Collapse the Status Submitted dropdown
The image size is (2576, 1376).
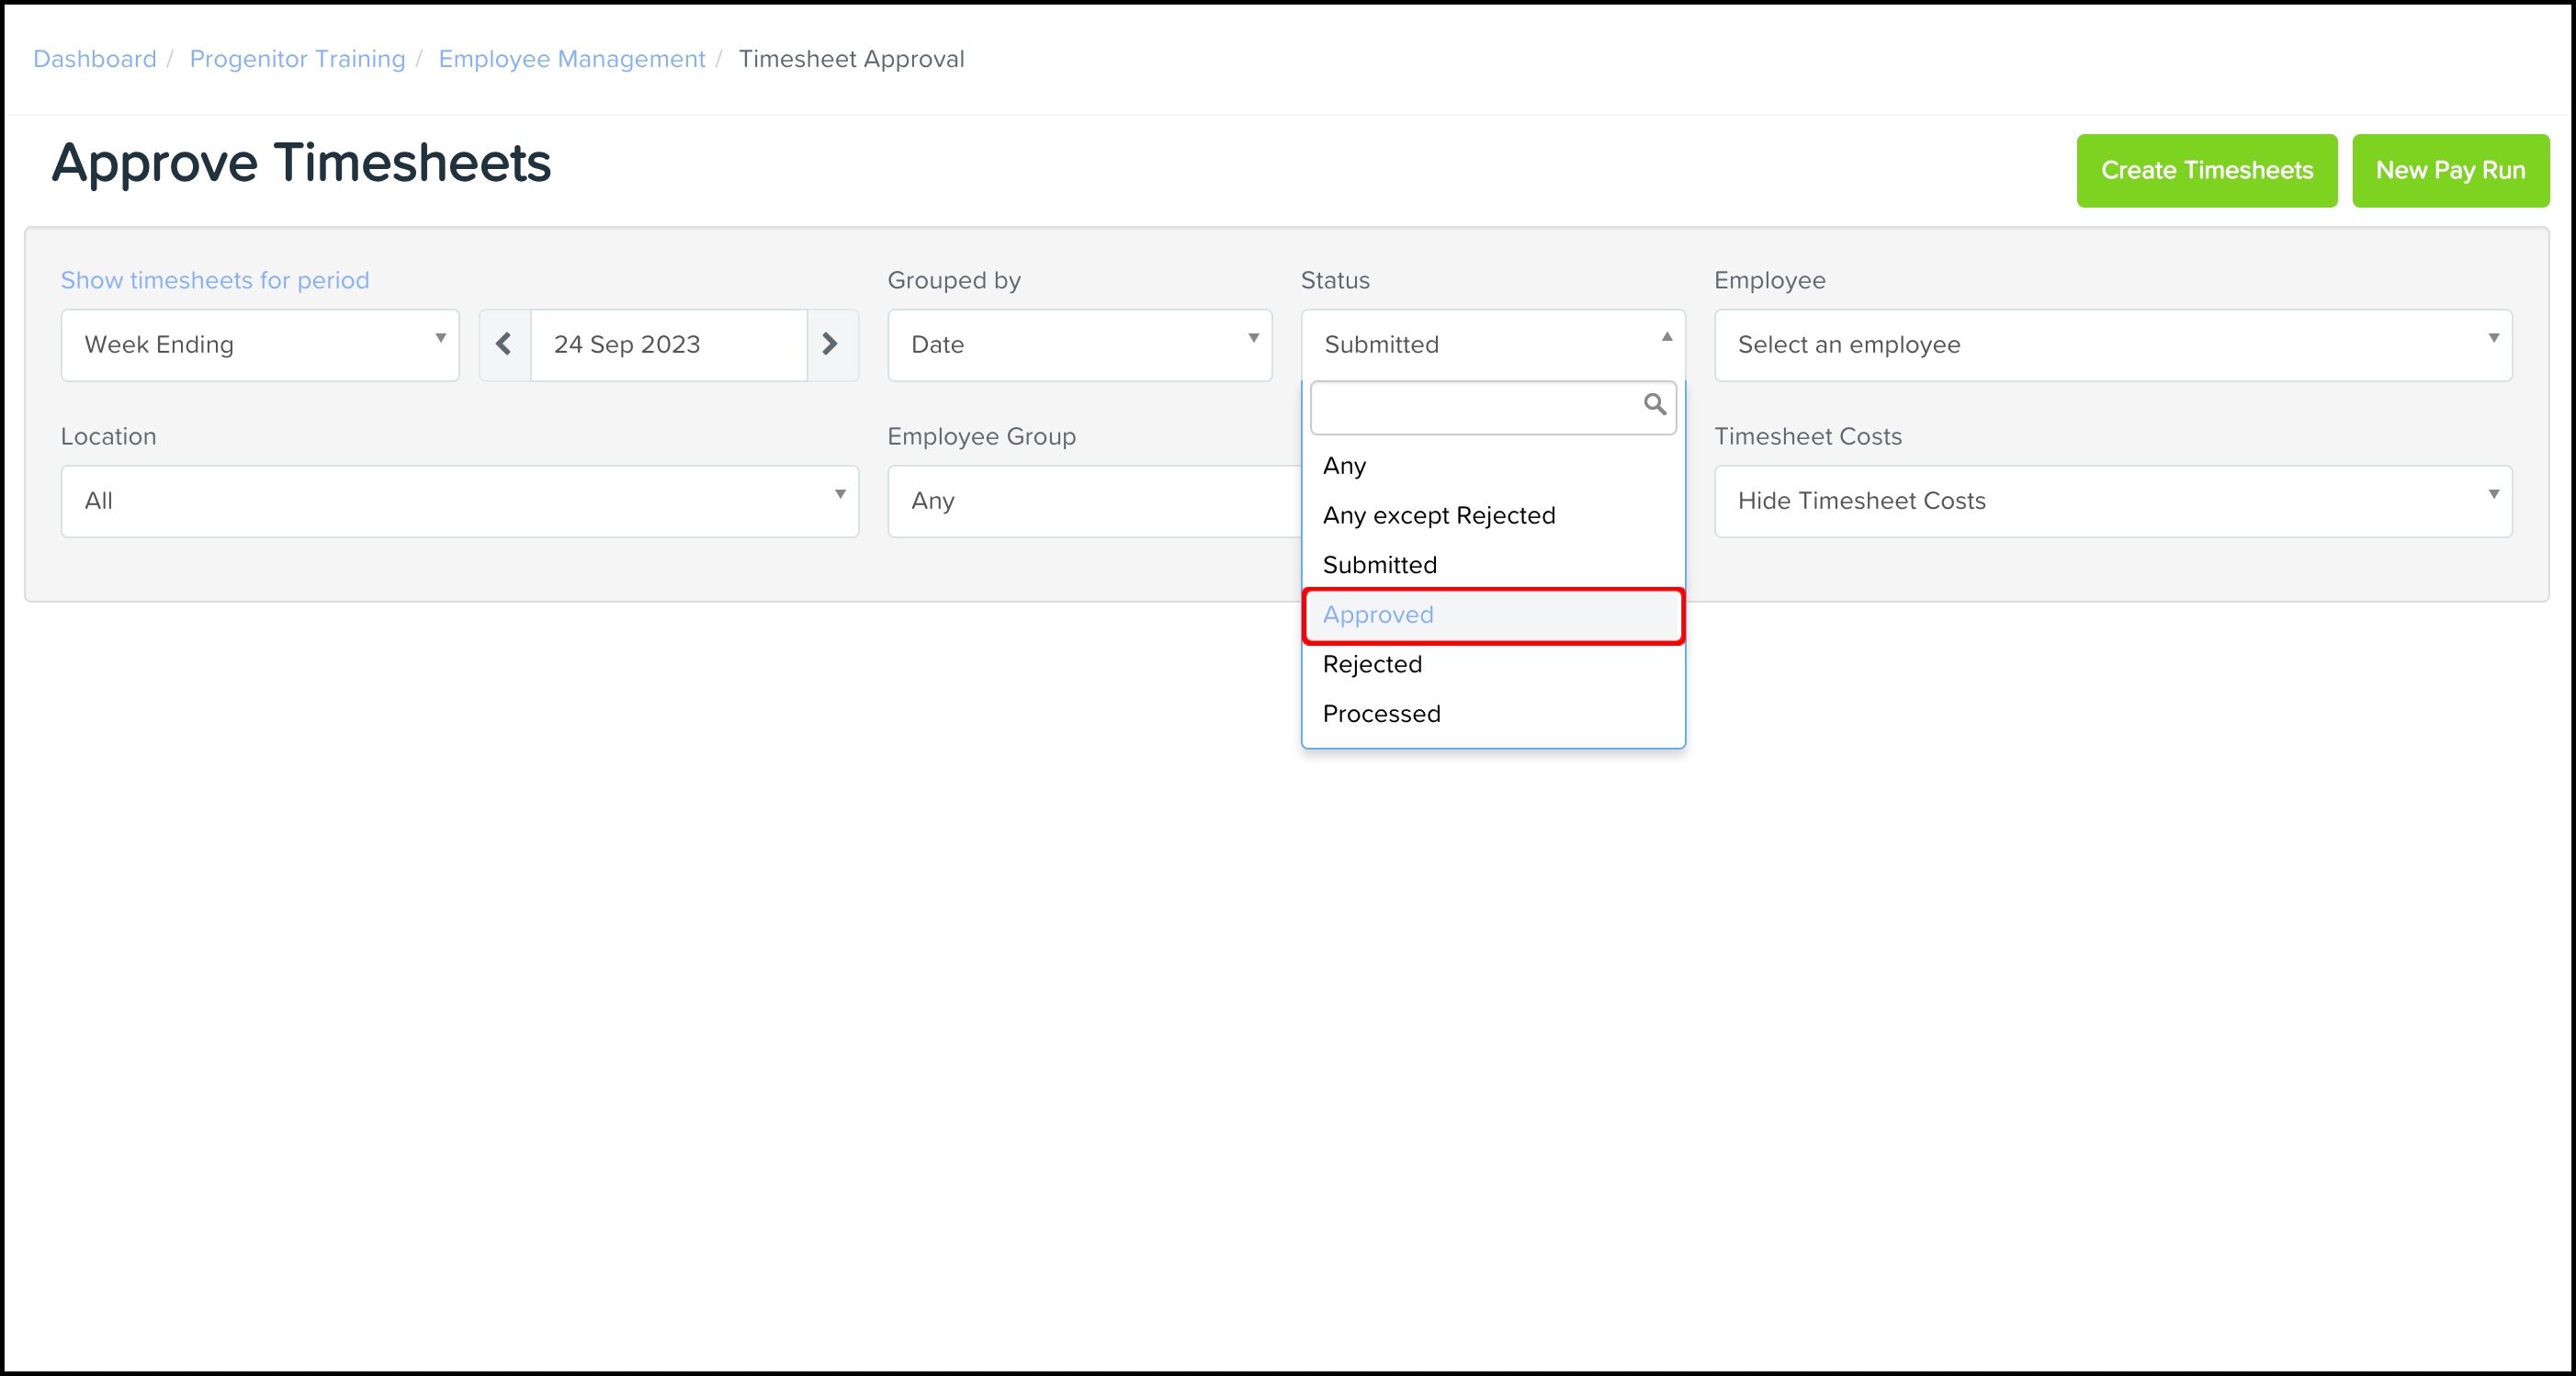click(1492, 345)
